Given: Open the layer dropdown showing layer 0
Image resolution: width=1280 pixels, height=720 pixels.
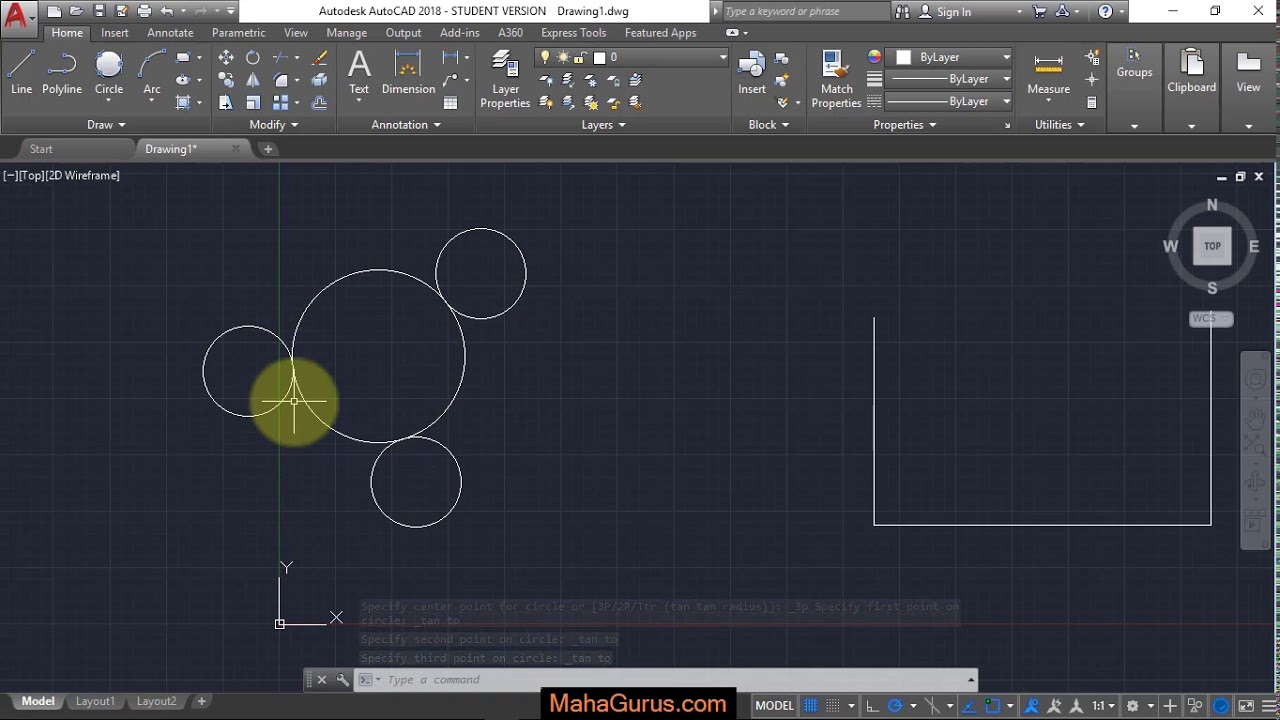Looking at the screenshot, I should coord(632,58).
